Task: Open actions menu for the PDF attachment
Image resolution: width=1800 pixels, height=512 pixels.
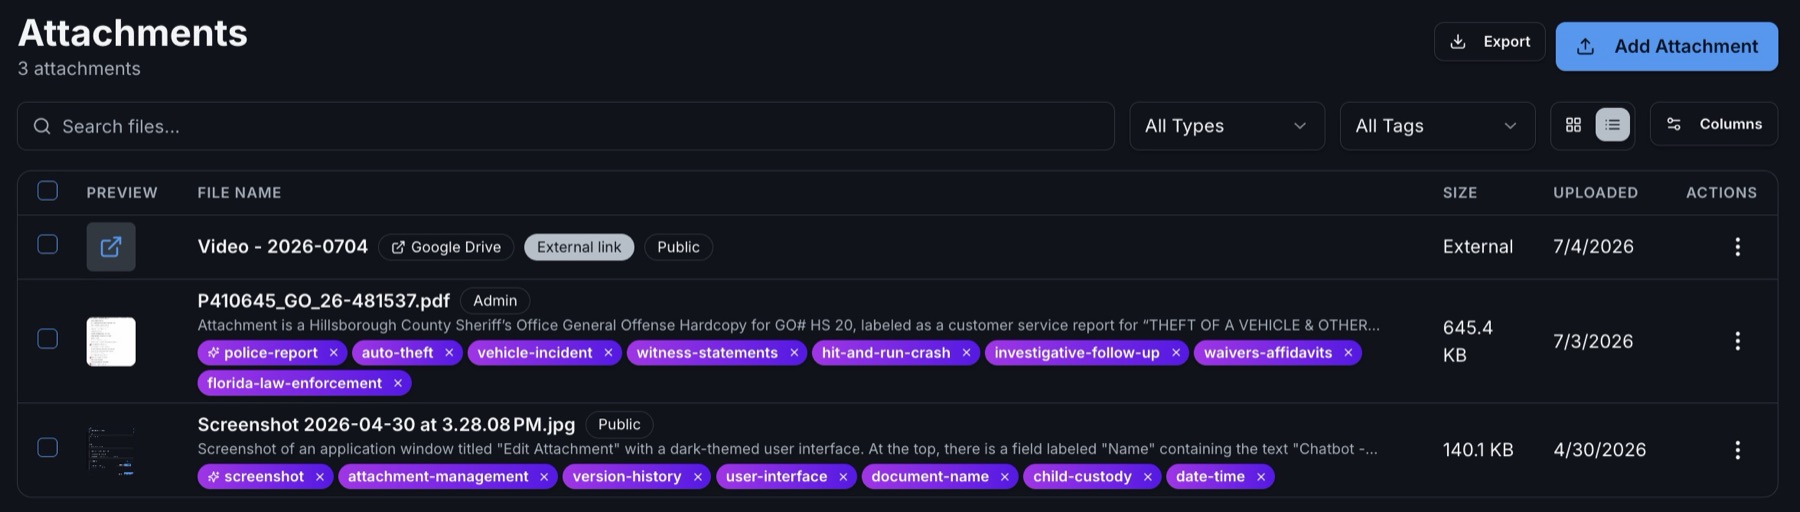Action: click(x=1738, y=341)
